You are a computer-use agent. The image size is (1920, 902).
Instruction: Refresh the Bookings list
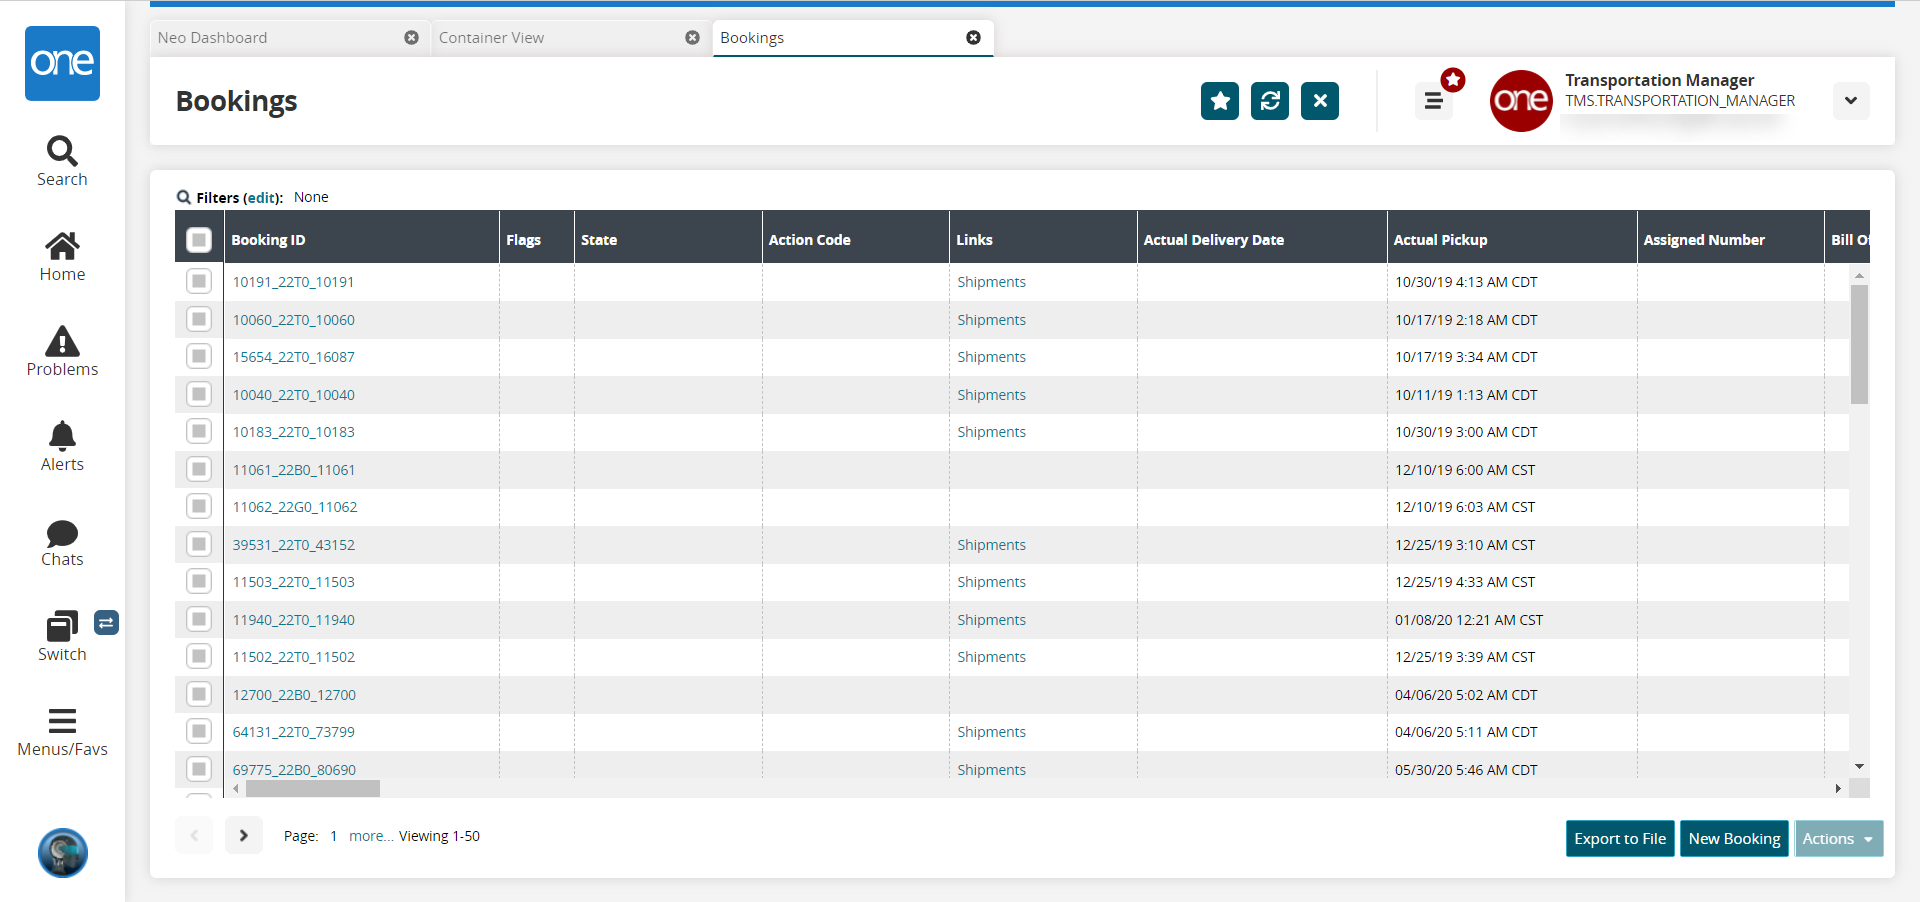click(1269, 101)
